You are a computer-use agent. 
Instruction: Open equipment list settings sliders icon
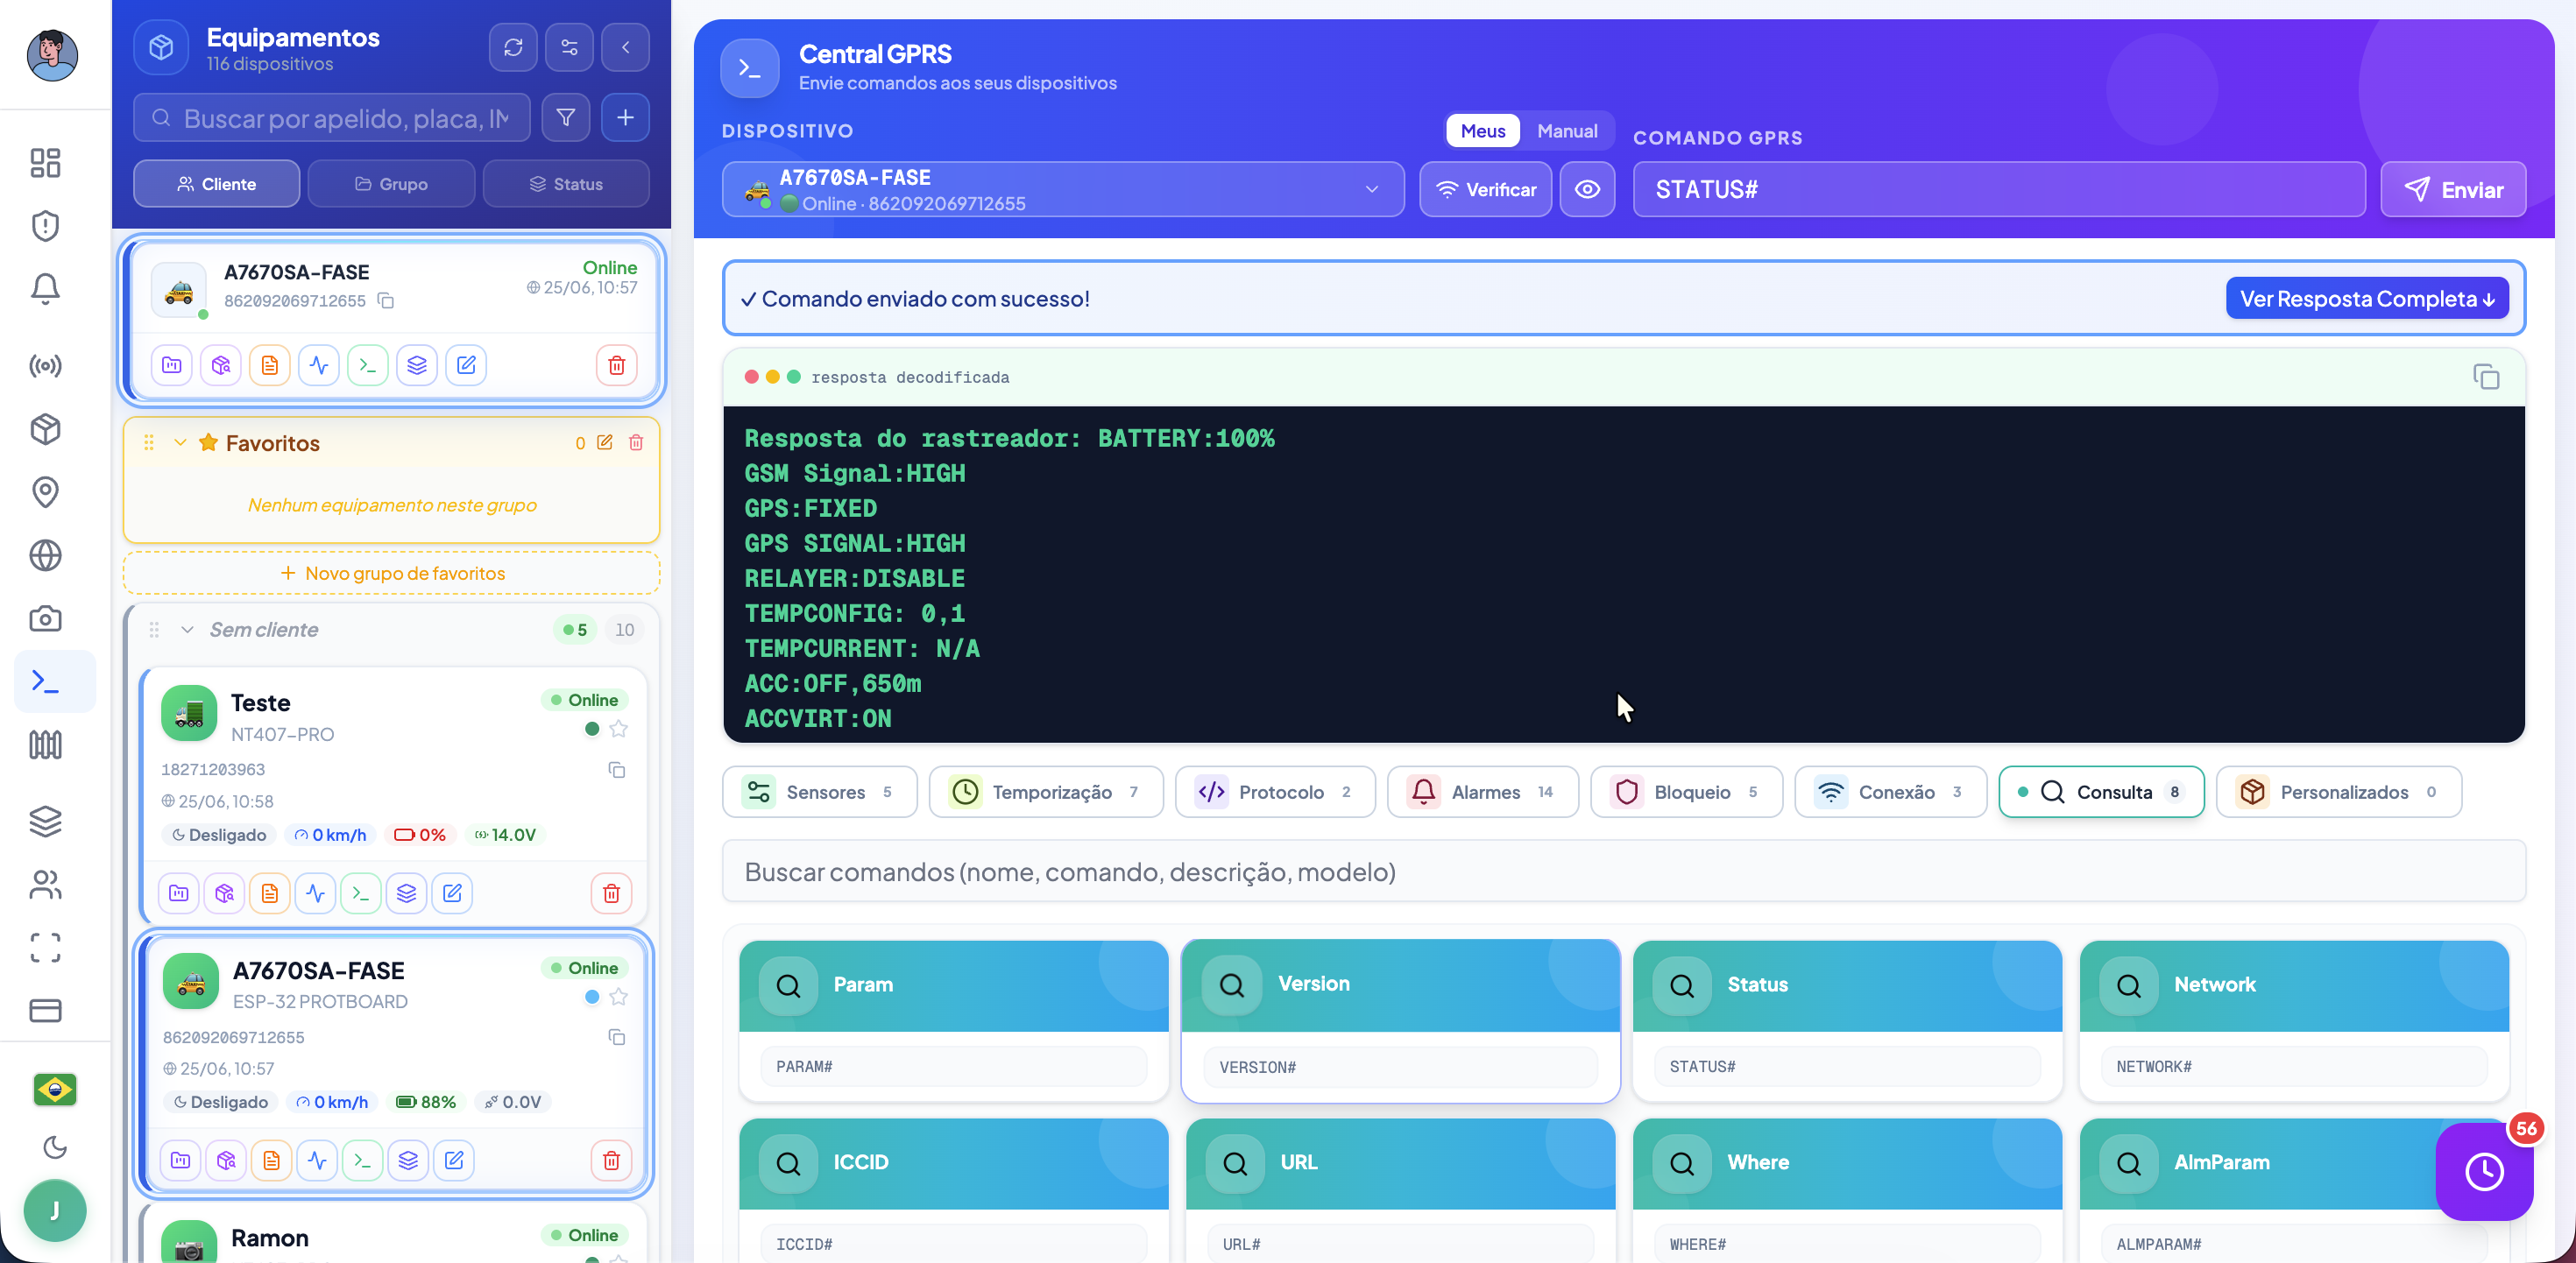click(x=569, y=47)
